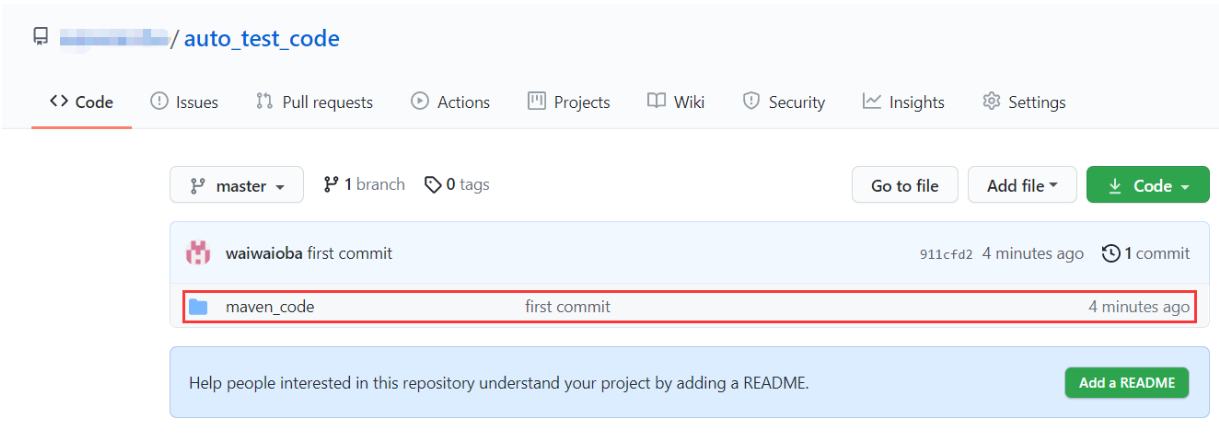Click the waiwaioba avatar image
Screen dimensions: 1219x436
tap(199, 253)
